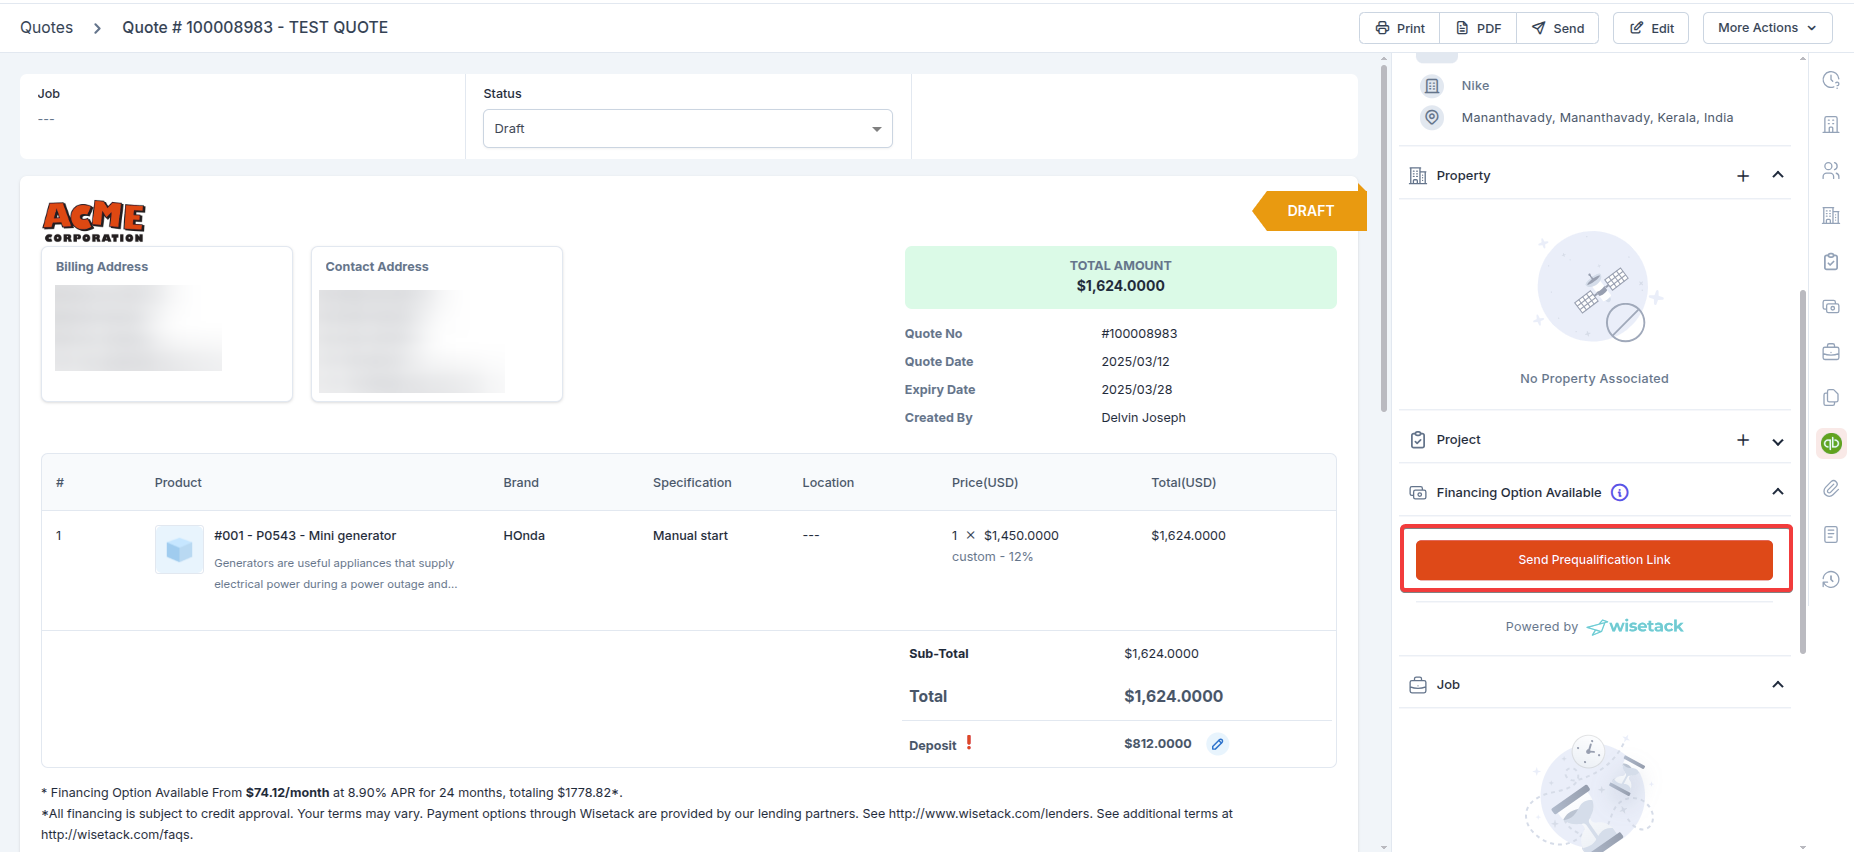Click the Job section briefcase icon

[1418, 685]
